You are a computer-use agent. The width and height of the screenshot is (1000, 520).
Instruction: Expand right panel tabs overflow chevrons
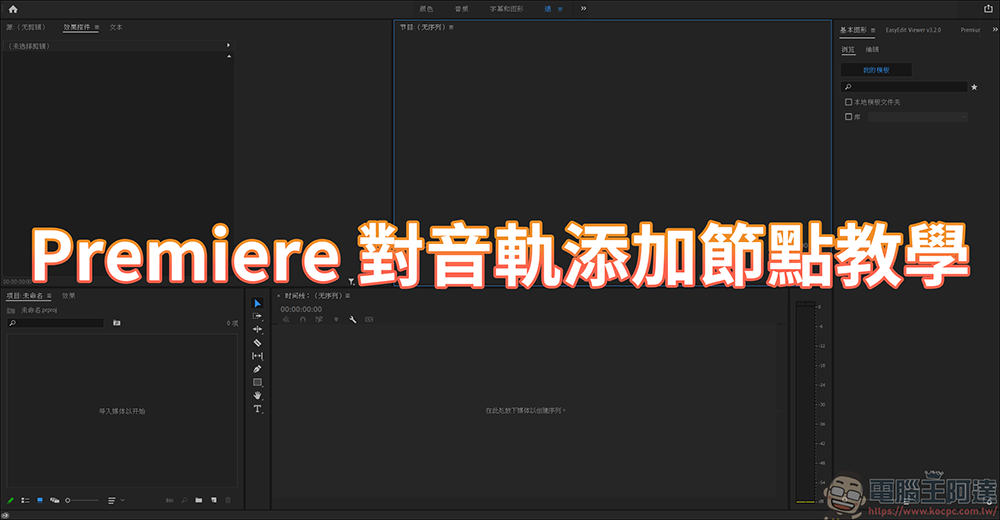pos(994,29)
